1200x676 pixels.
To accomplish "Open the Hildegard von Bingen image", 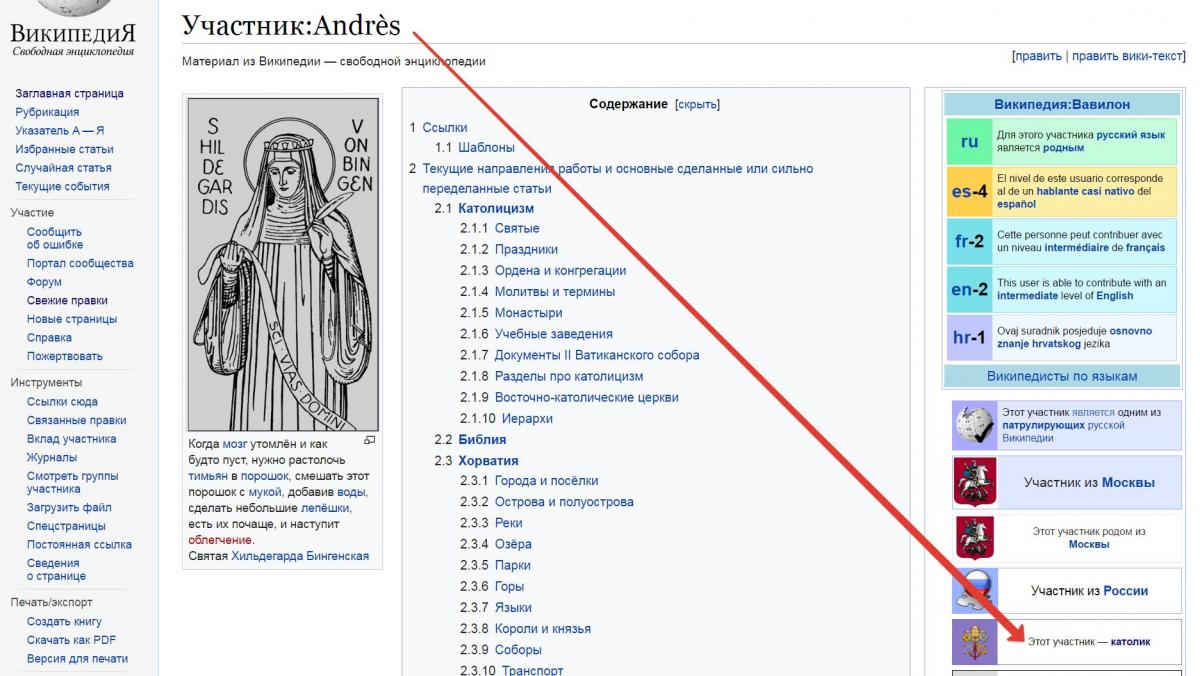I will [283, 264].
